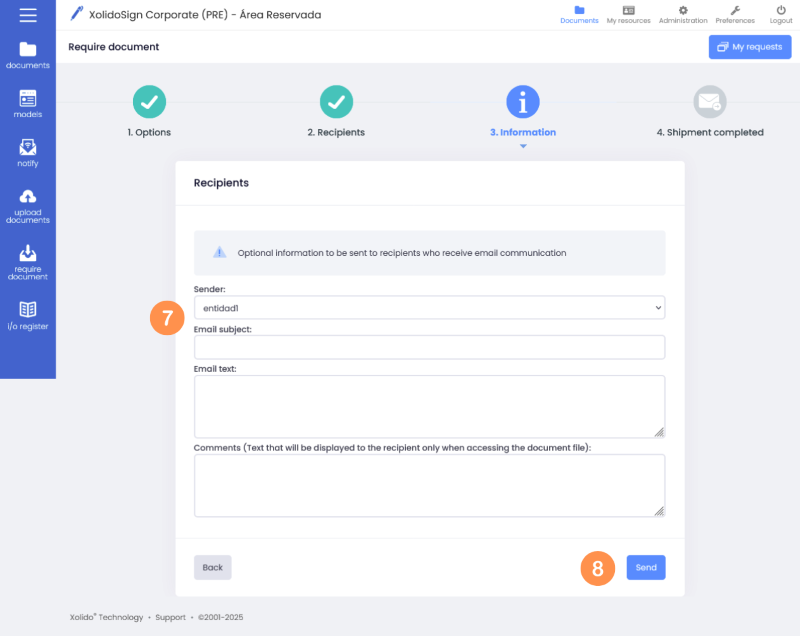Open the i/o register book icon

pyautogui.click(x=28, y=309)
